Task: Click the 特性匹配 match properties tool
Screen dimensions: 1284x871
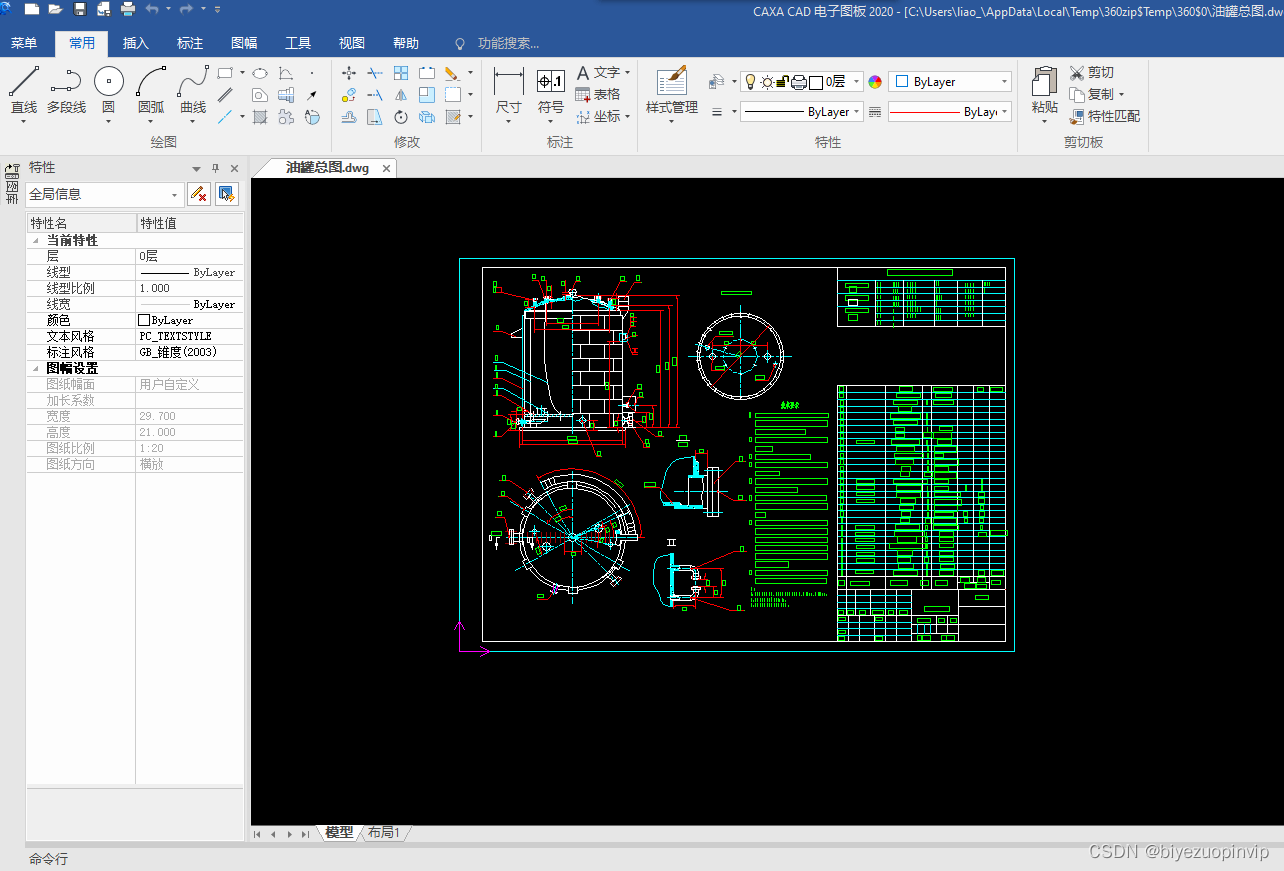Action: (x=1104, y=116)
